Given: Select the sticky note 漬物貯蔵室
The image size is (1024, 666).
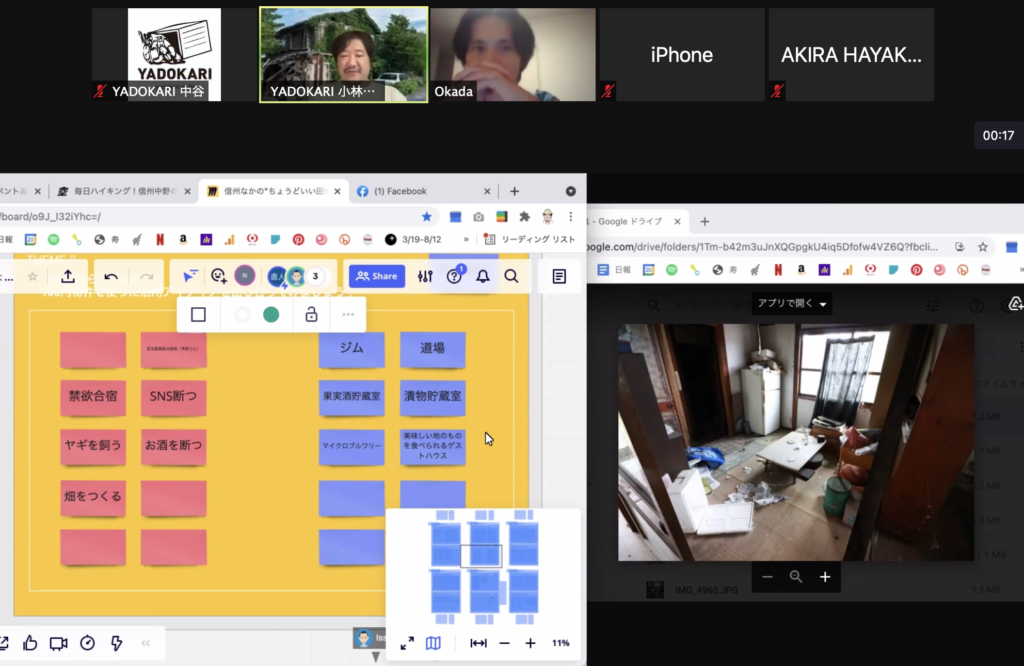Looking at the screenshot, I should (x=432, y=397).
